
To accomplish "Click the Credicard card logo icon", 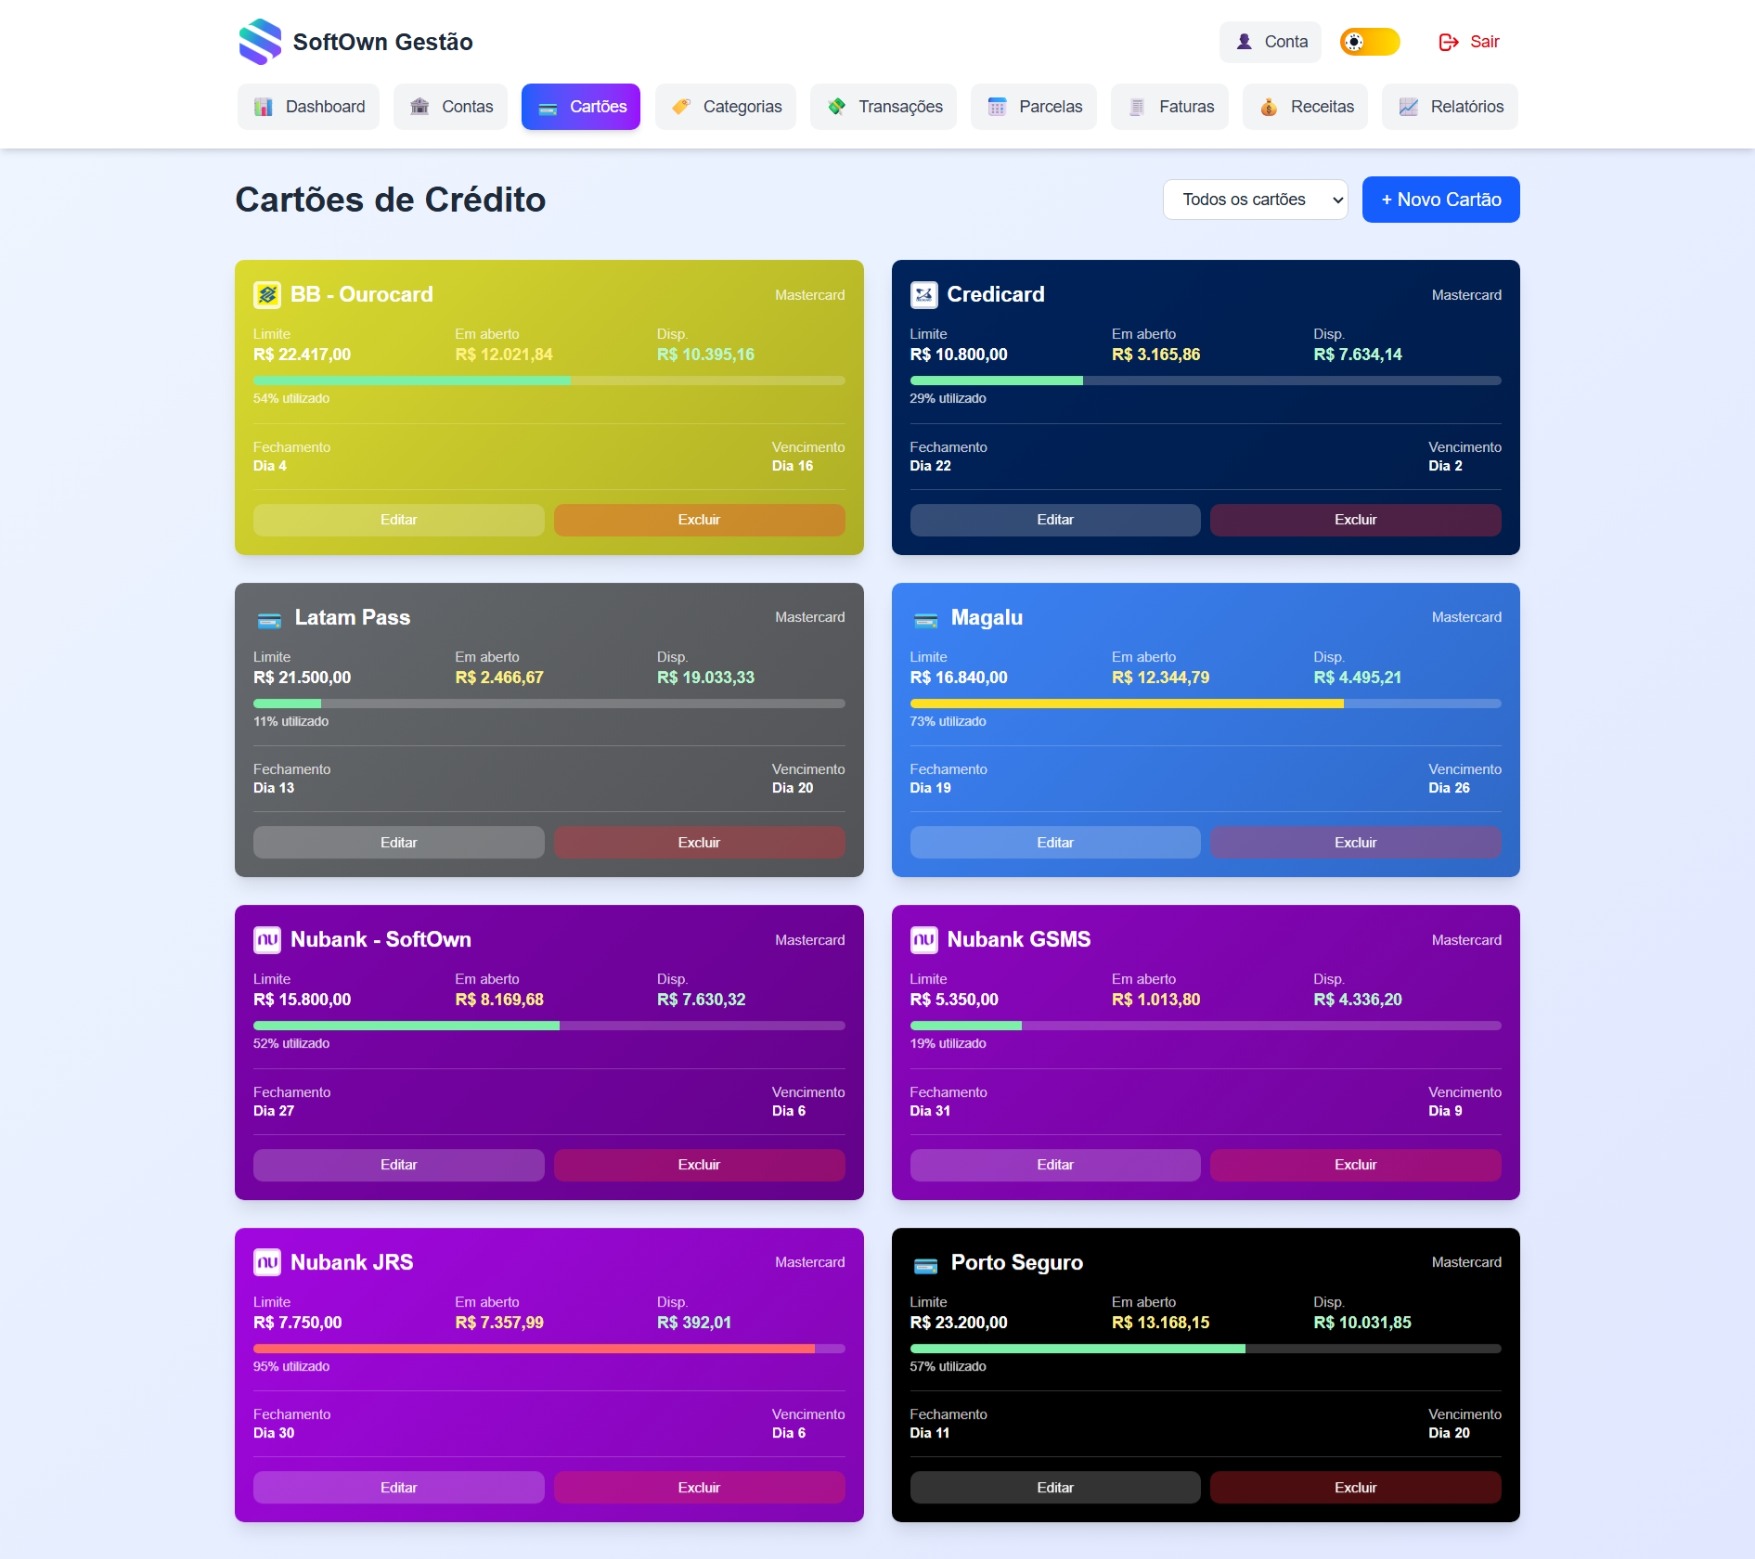I will click(x=923, y=295).
